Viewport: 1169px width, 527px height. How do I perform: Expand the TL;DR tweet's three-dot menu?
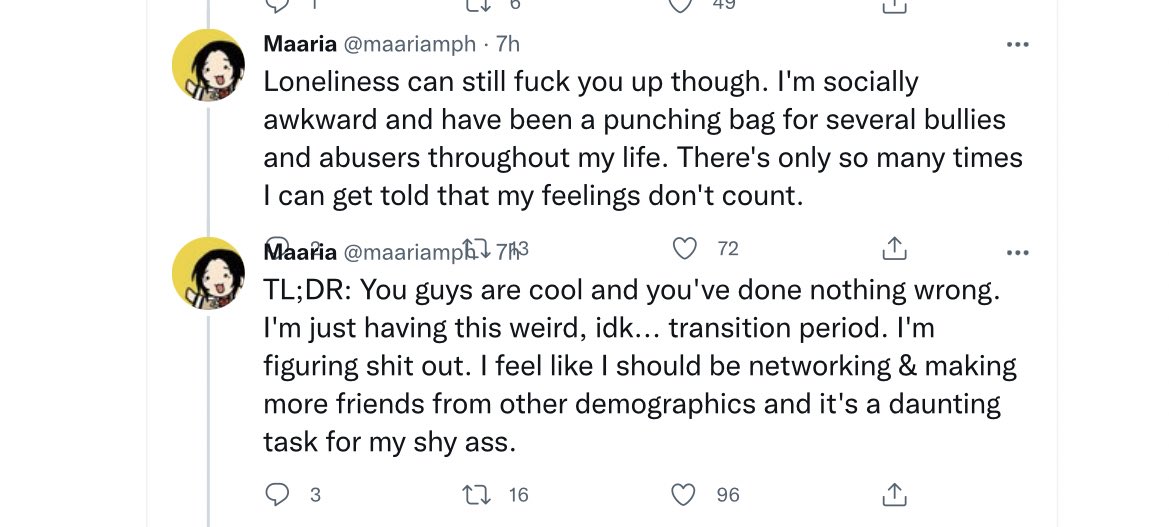(1017, 253)
